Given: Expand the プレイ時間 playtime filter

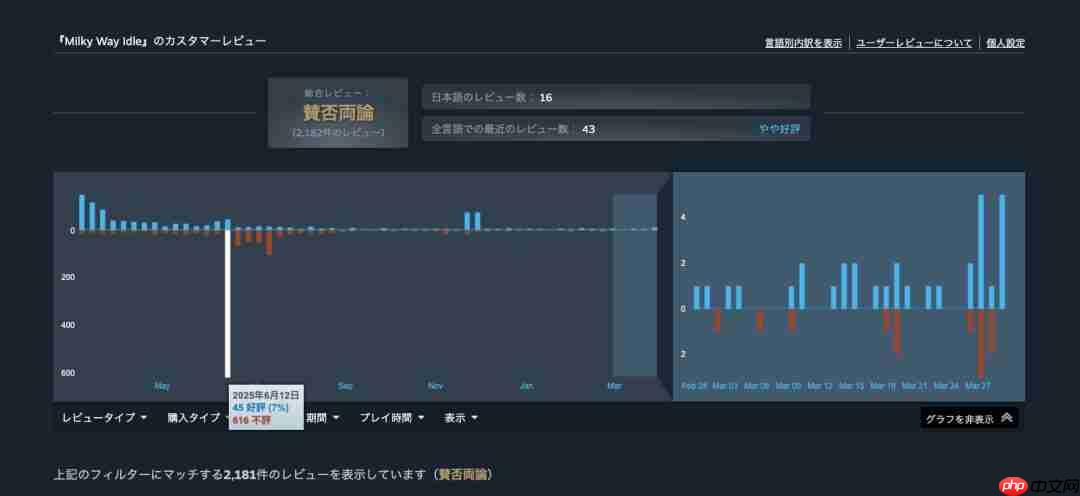Looking at the screenshot, I should 392,417.
